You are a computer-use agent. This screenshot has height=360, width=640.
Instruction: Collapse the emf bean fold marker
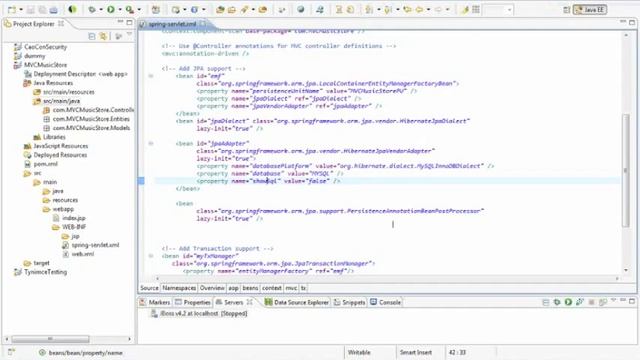click(x=151, y=76)
